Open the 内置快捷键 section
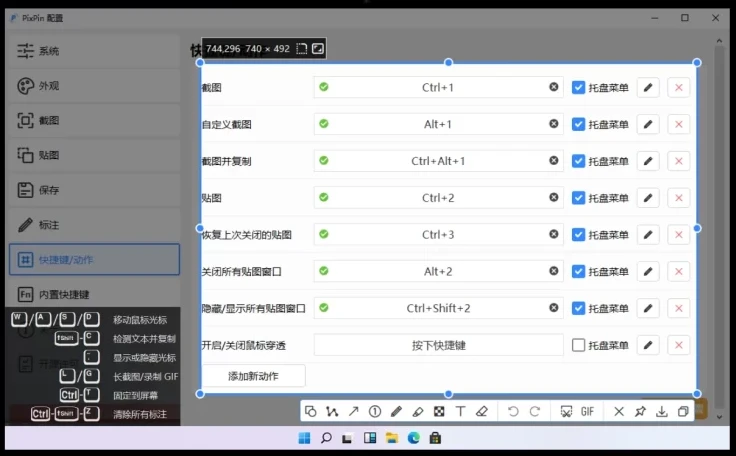This screenshot has width=736, height=456. coord(94,294)
